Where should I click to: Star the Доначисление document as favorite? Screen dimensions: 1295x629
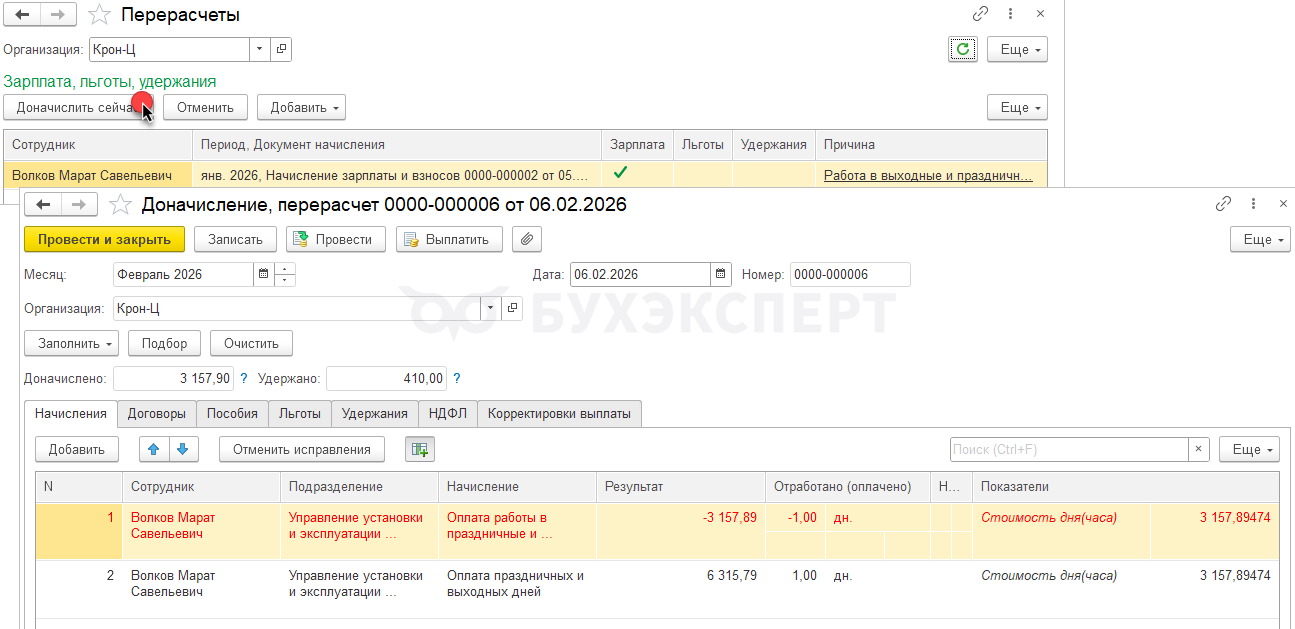tap(120, 205)
